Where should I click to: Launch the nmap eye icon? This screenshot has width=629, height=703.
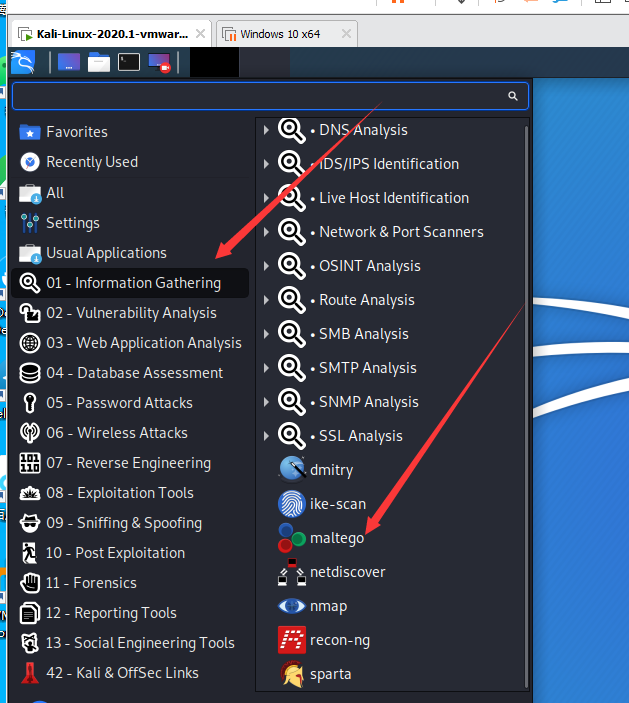pyautogui.click(x=292, y=606)
